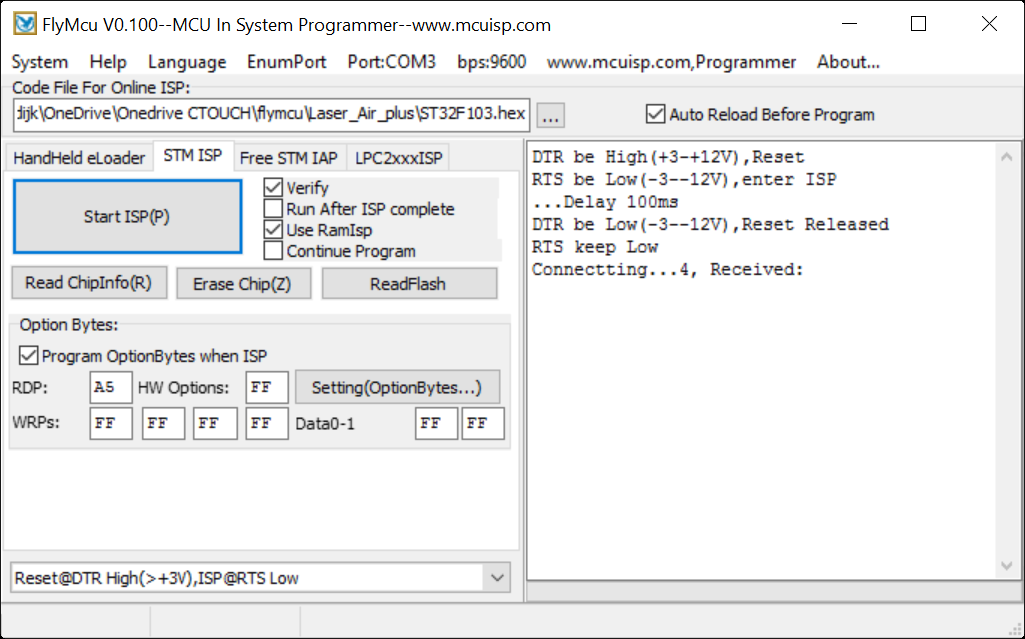
Task: Click Read ChipInfo(R)
Action: pyautogui.click(x=89, y=282)
